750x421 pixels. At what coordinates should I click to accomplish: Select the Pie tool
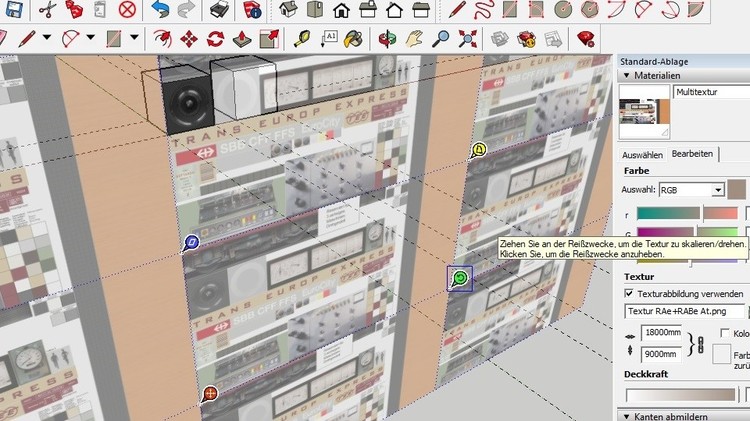(x=696, y=9)
